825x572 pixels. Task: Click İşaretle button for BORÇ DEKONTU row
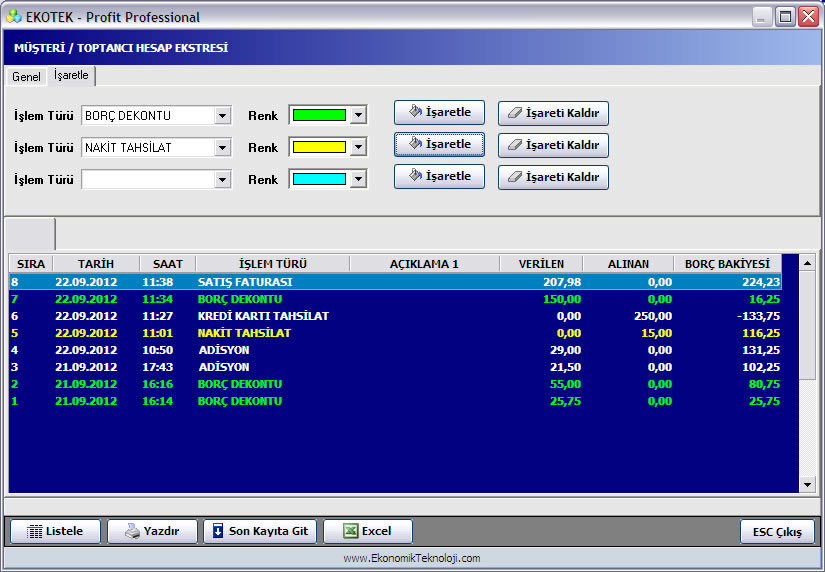click(439, 113)
